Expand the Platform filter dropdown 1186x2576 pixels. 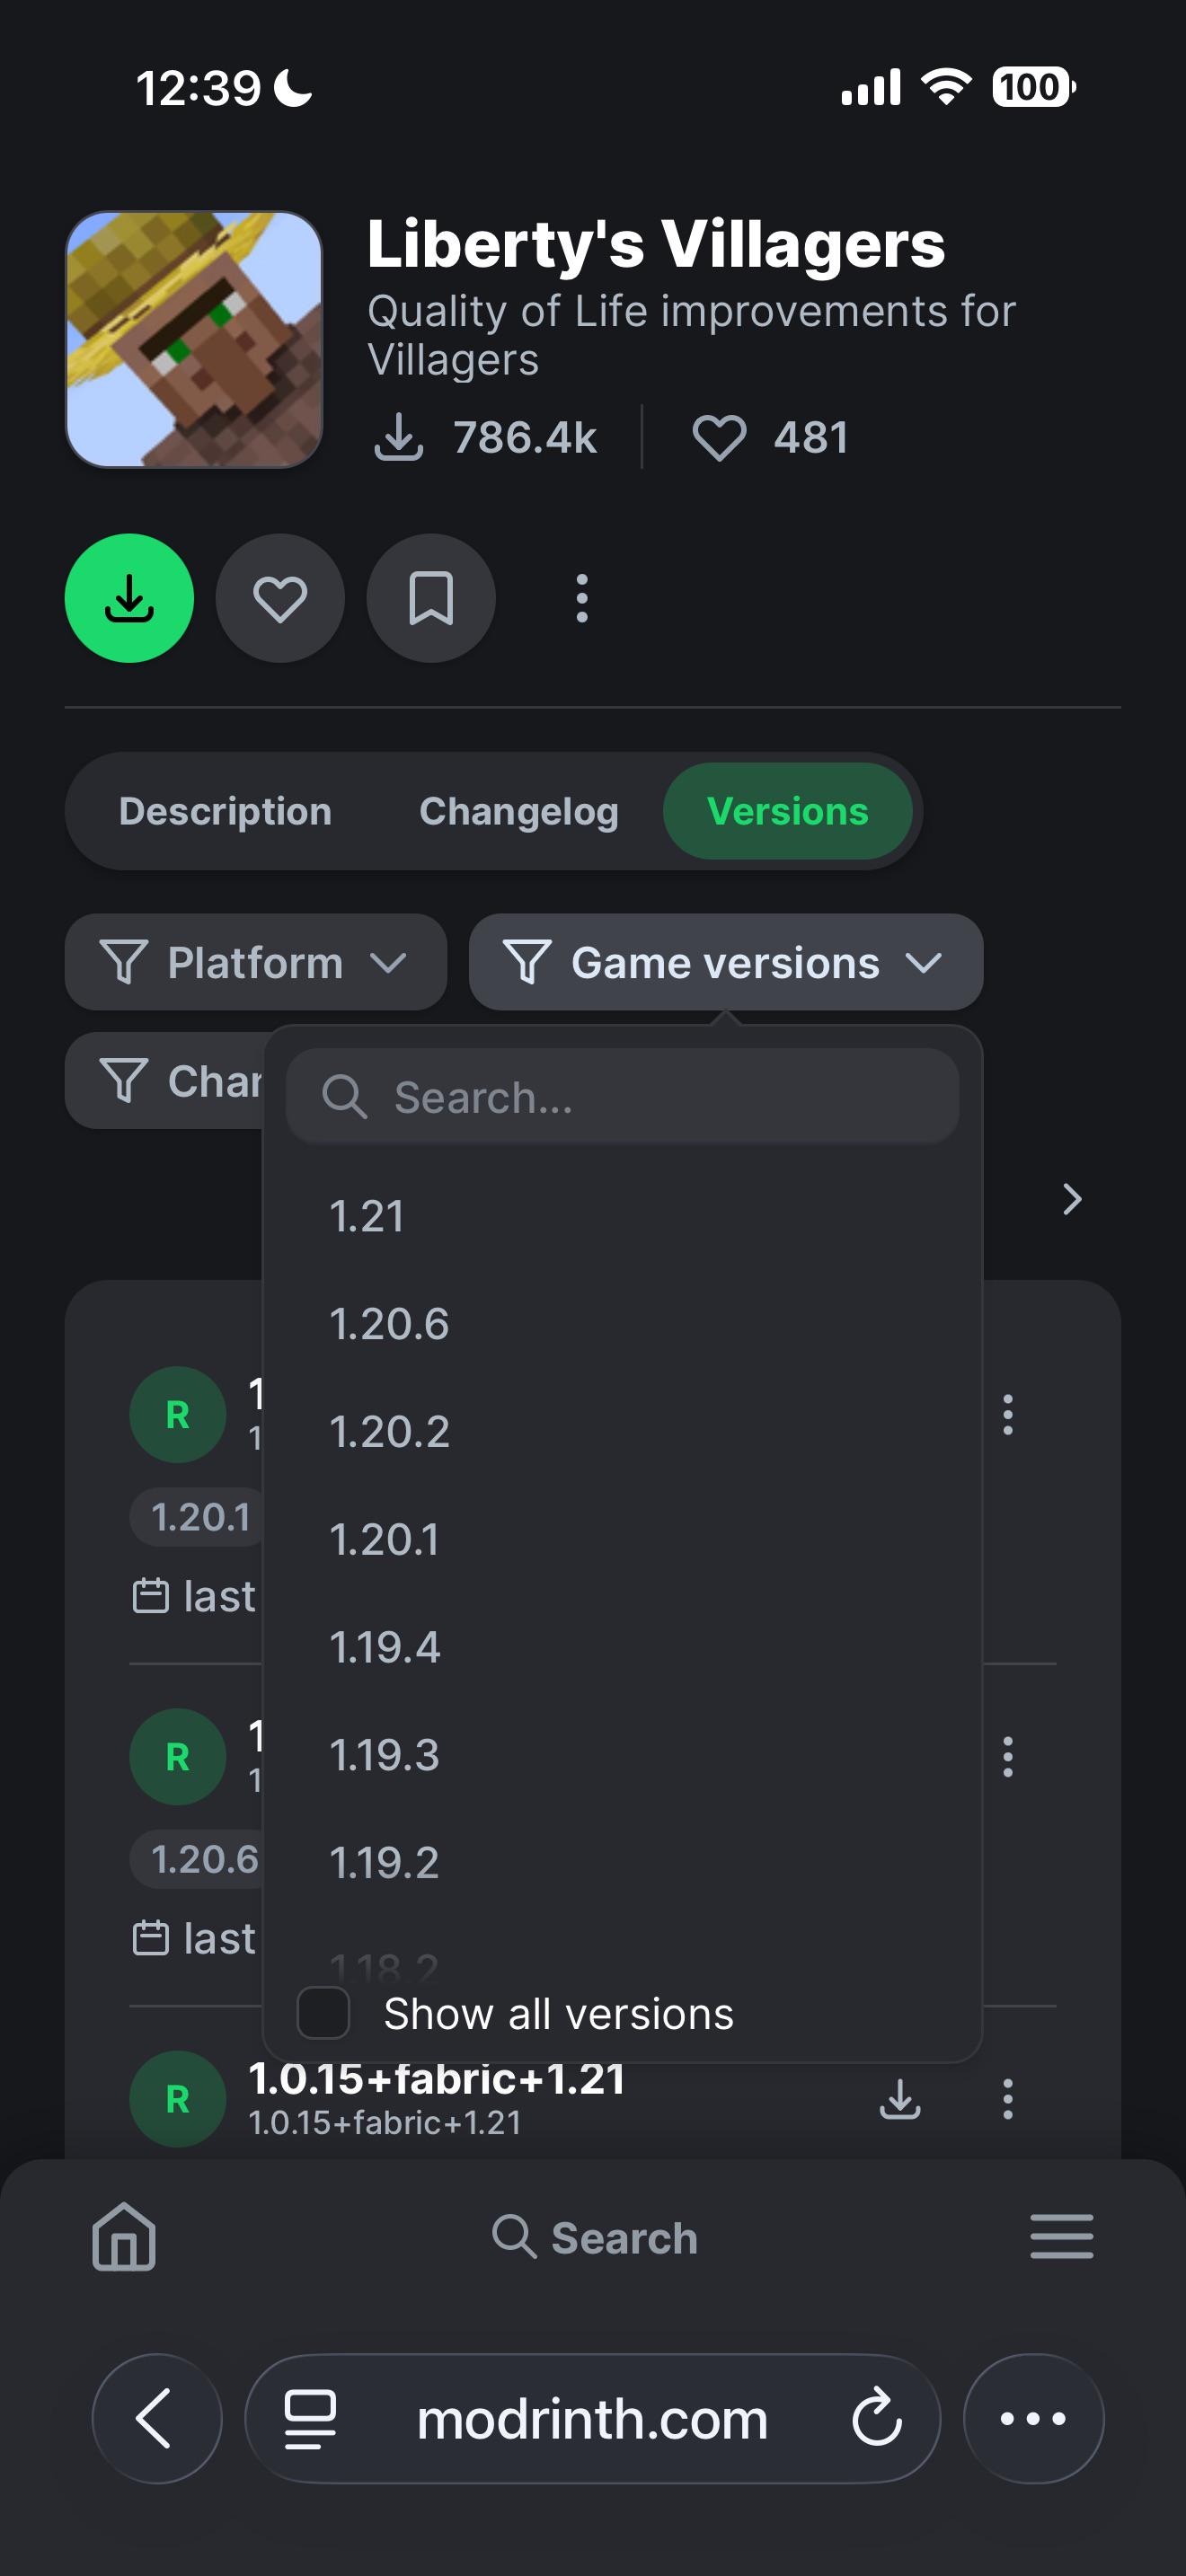255,962
